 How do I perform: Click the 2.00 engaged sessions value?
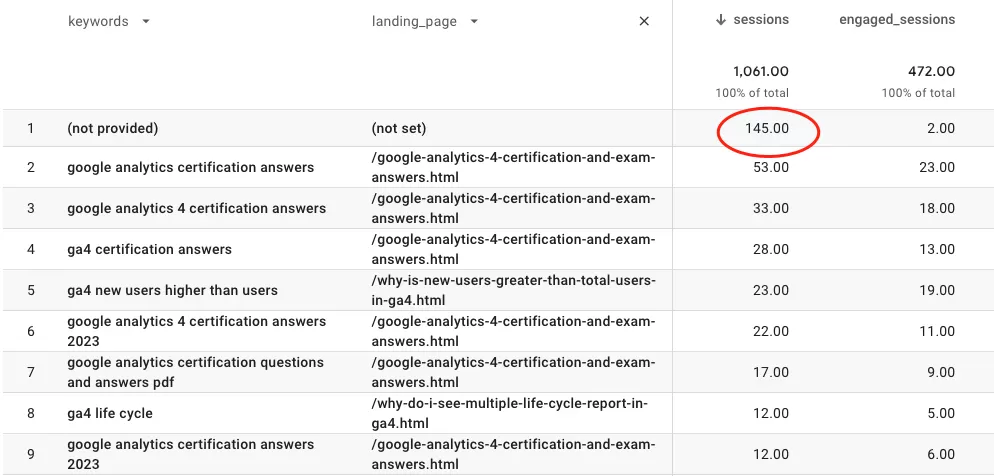click(941, 129)
